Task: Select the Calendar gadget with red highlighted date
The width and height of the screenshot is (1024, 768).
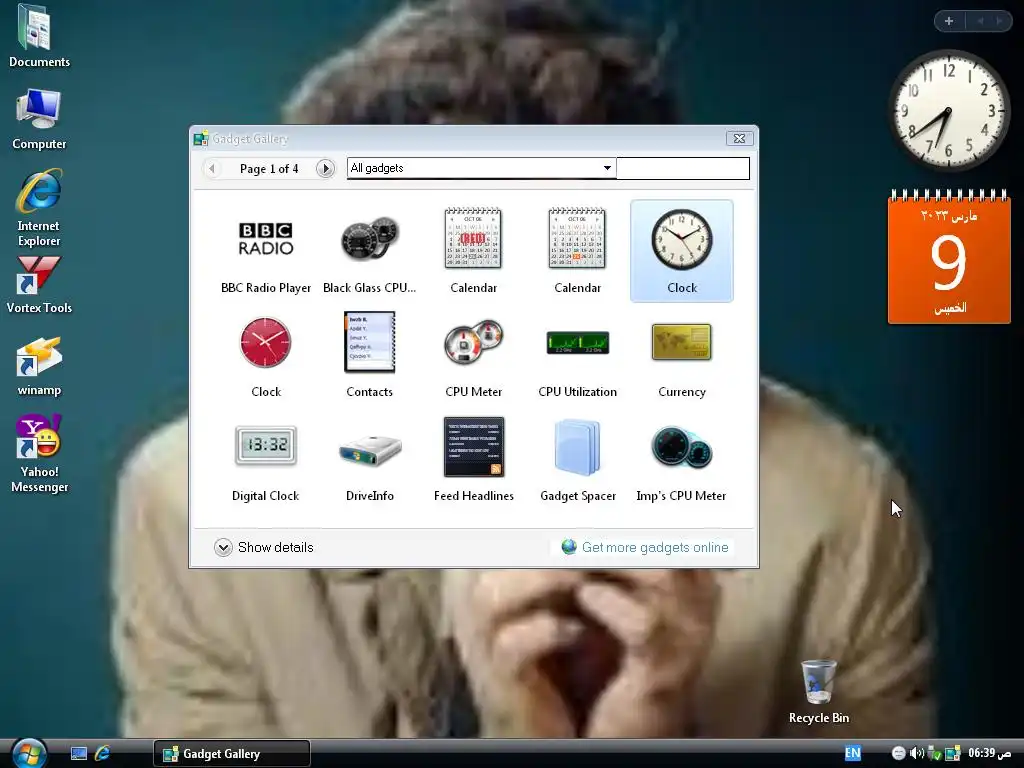Action: [x=473, y=251]
